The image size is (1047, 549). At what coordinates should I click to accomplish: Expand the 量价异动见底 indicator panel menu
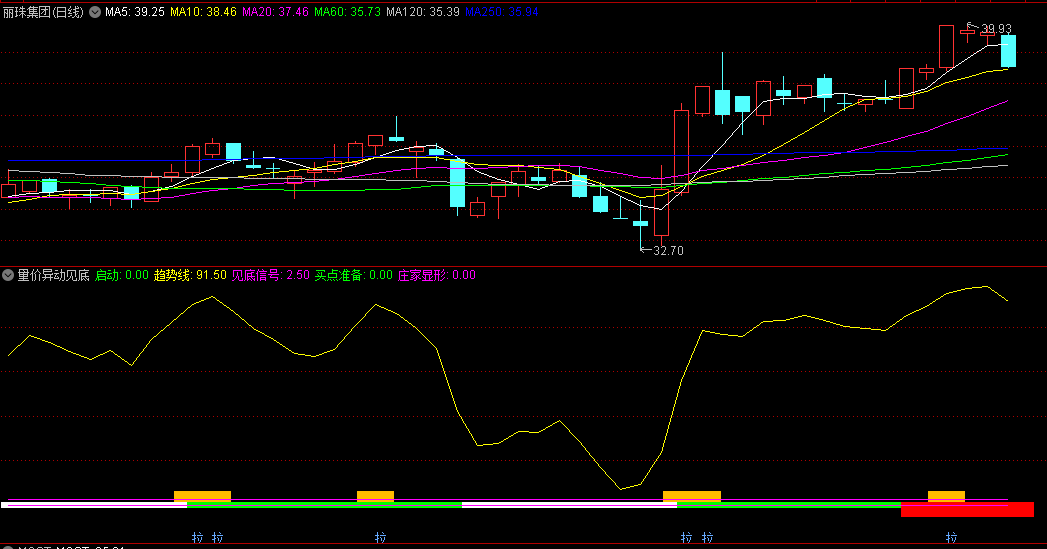8,275
